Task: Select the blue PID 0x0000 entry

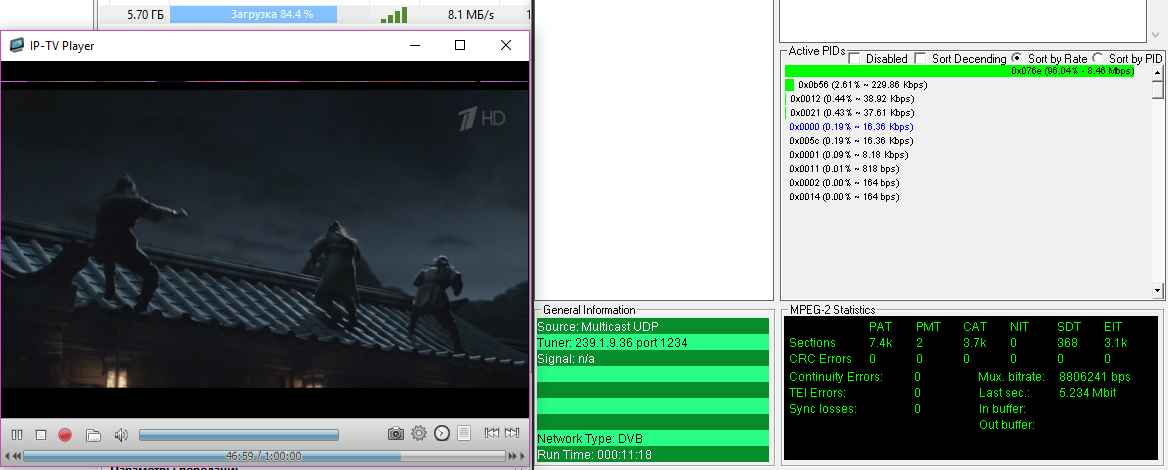Action: coord(851,127)
